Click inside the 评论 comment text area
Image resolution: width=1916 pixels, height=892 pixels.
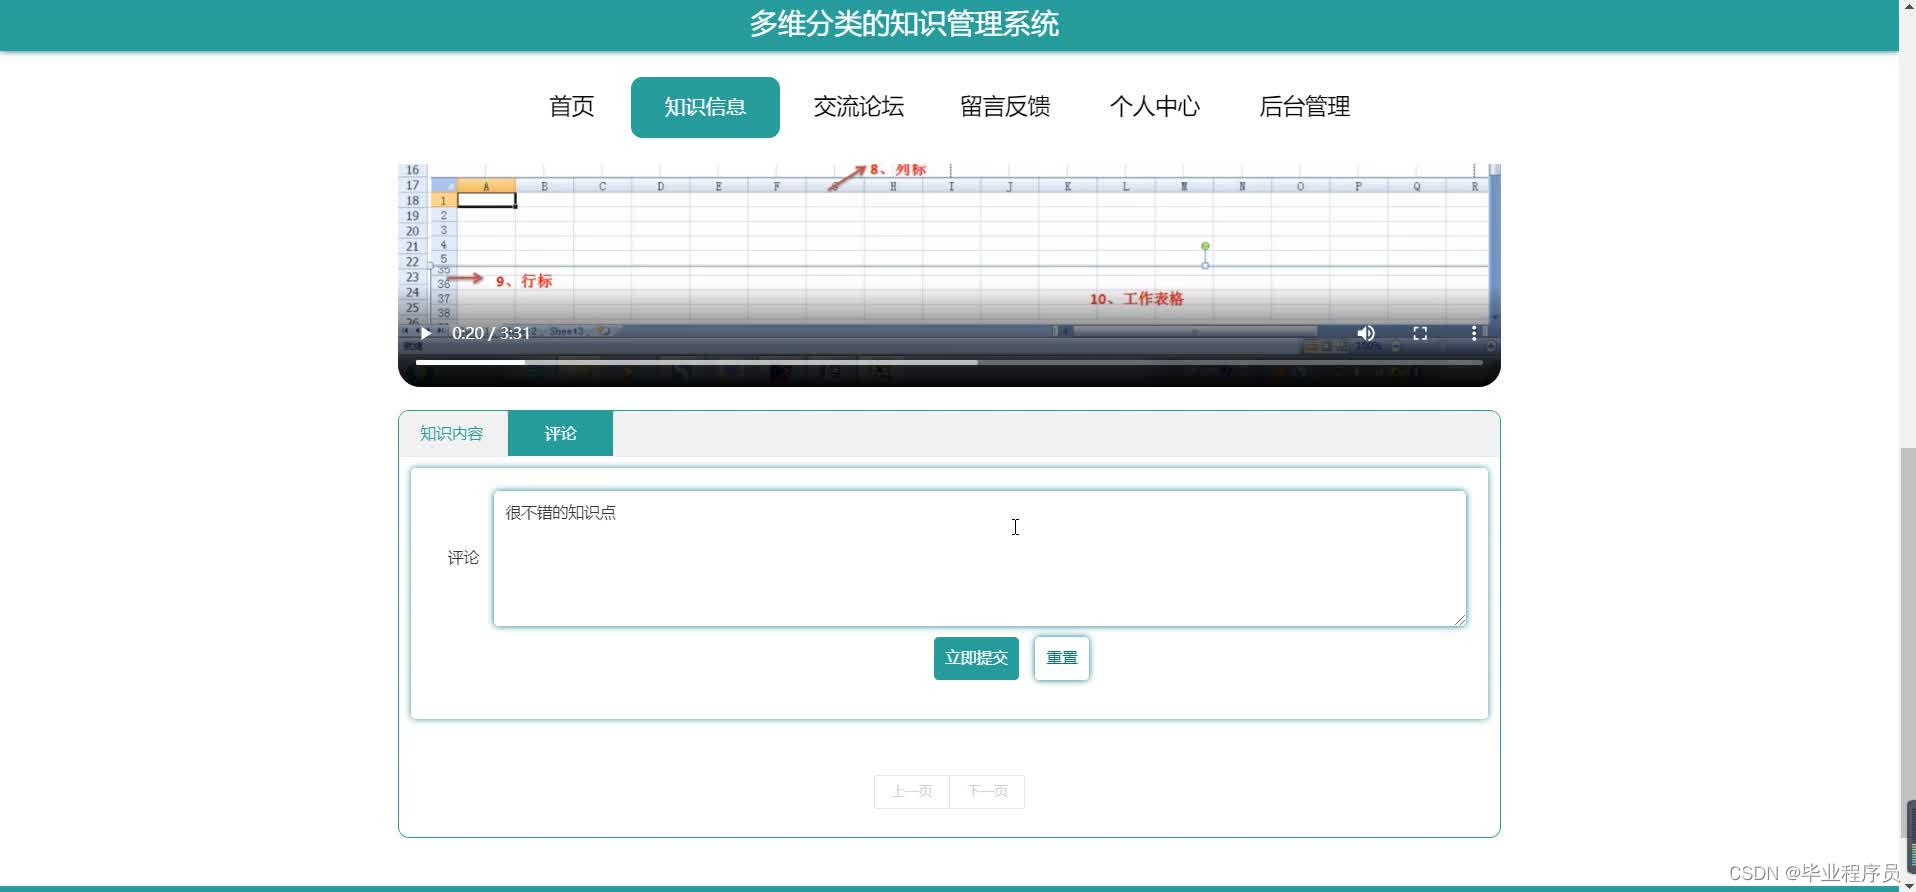(x=980, y=558)
